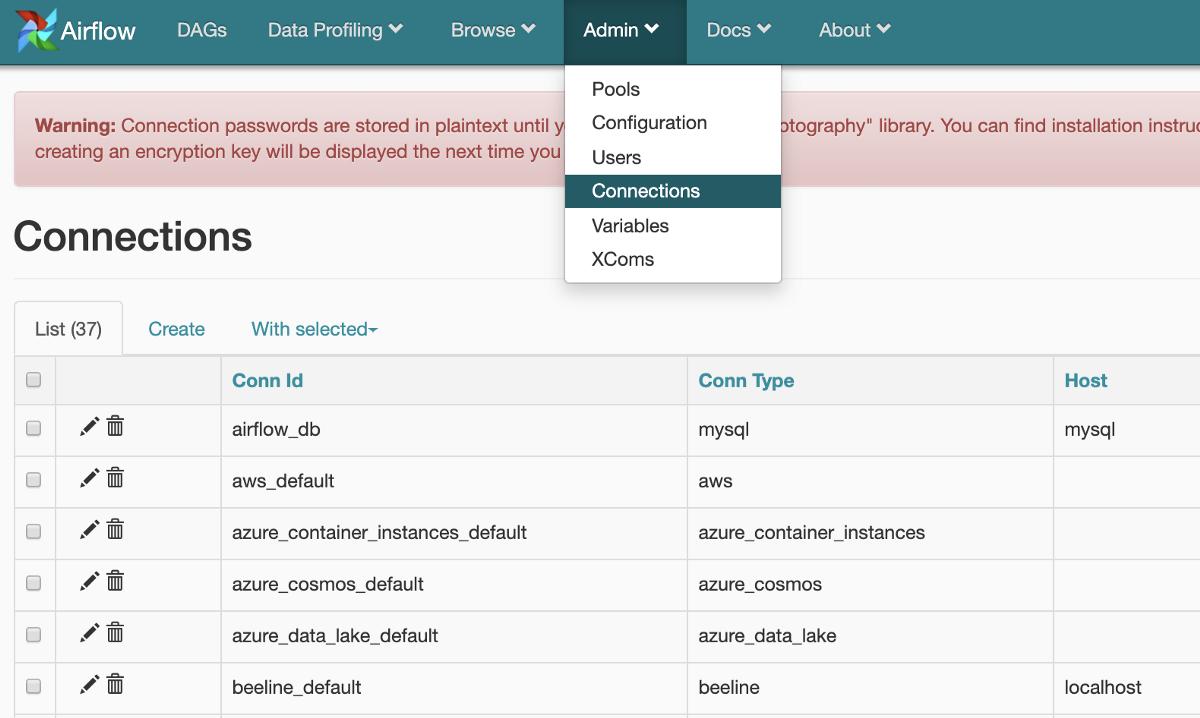Delete the airflow_db connection using trash icon
Image resolution: width=1200 pixels, height=718 pixels.
115,427
